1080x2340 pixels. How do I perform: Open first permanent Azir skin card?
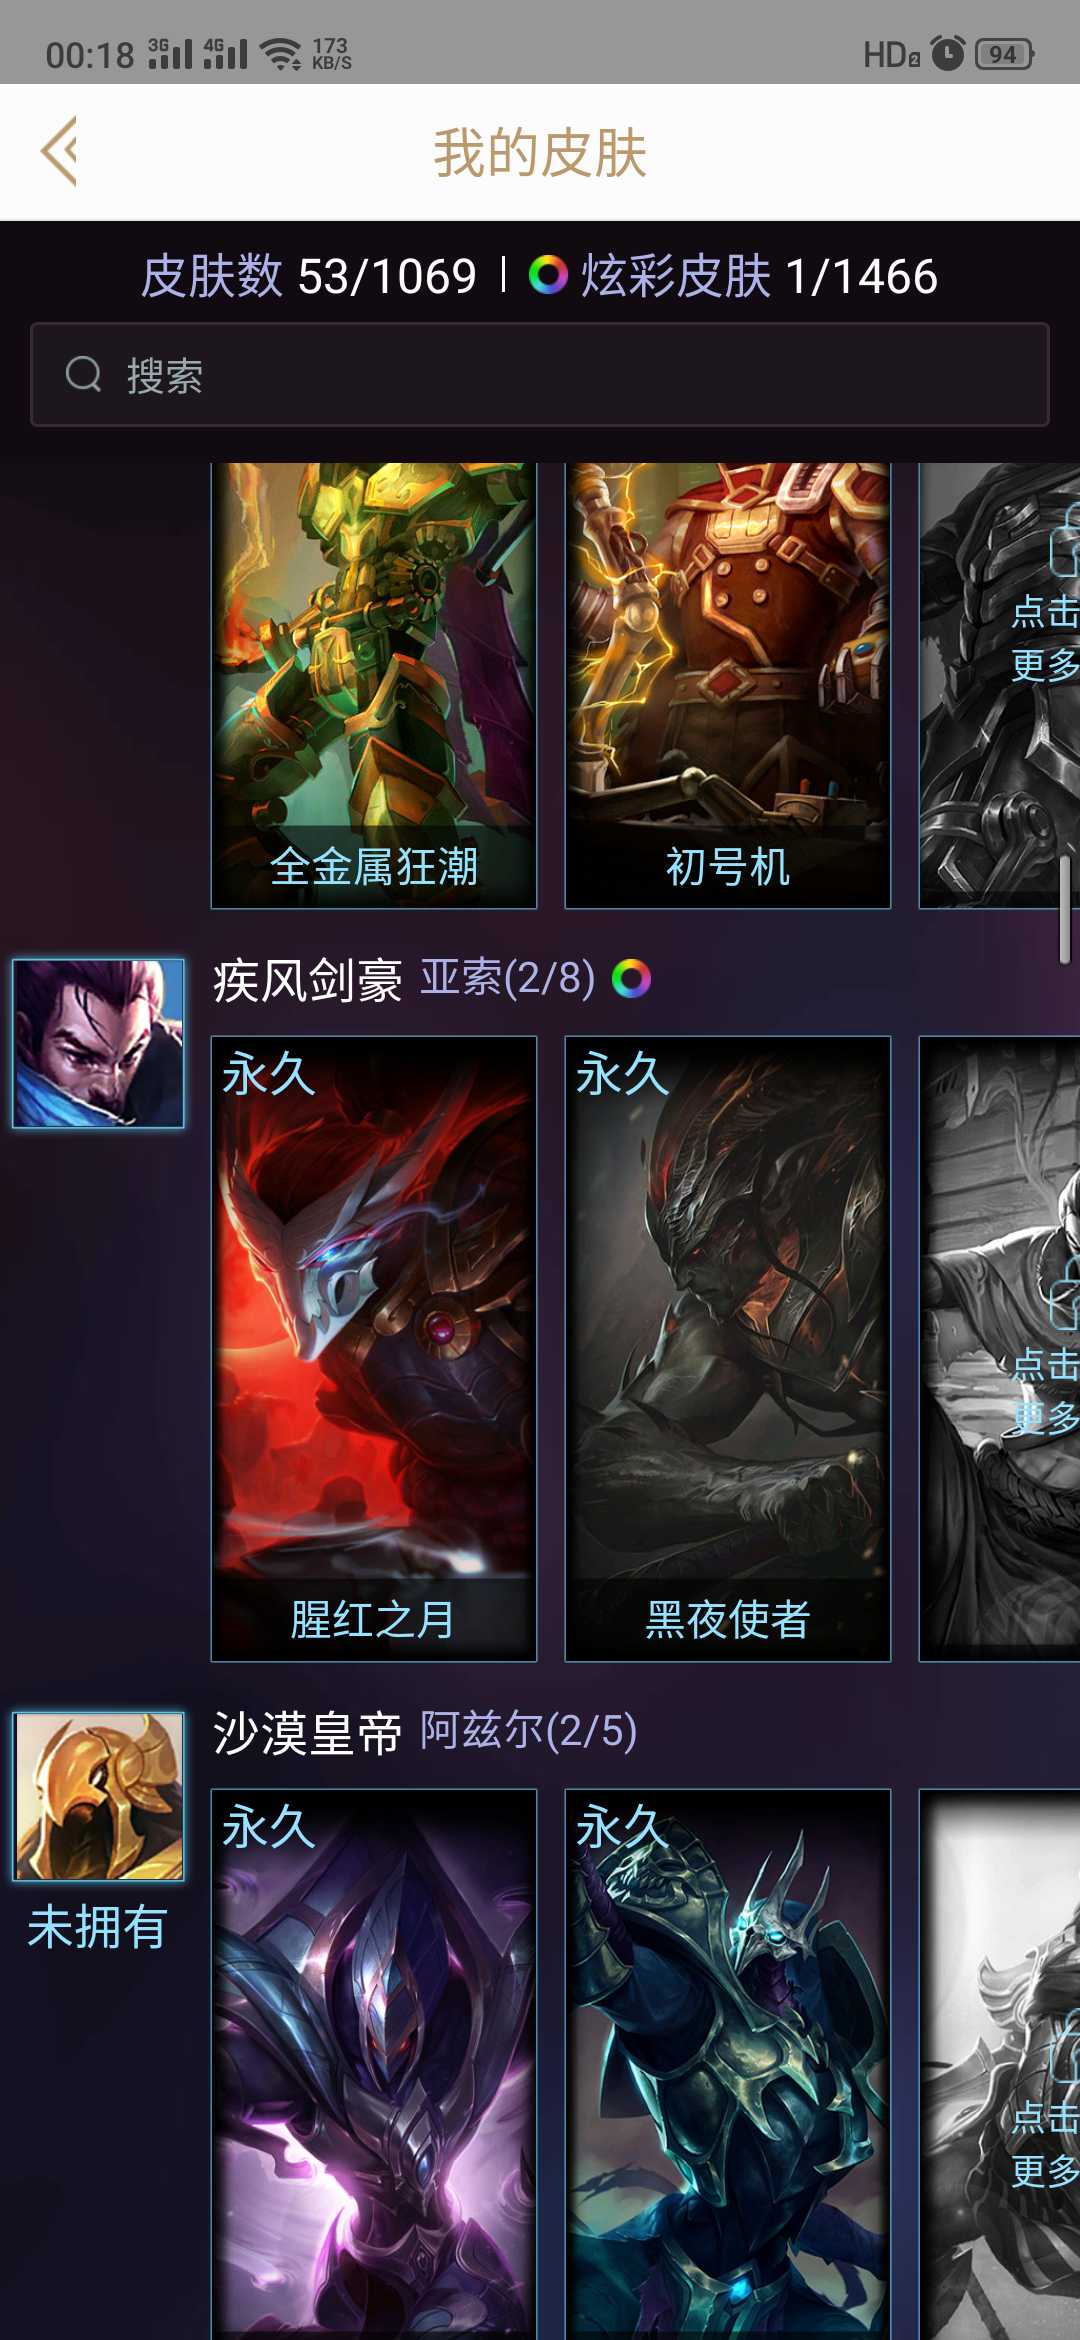[x=374, y=2064]
